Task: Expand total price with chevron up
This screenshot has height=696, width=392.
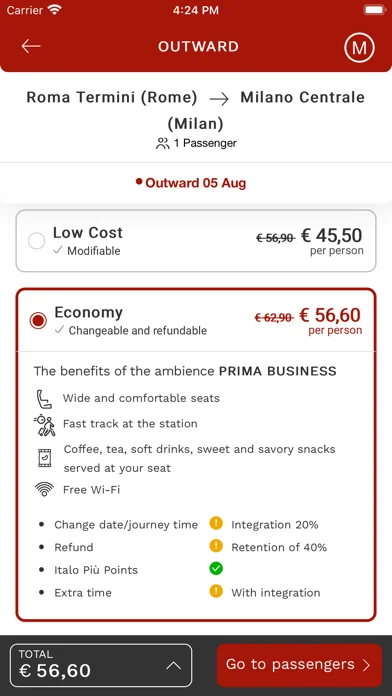Action: 174,665
